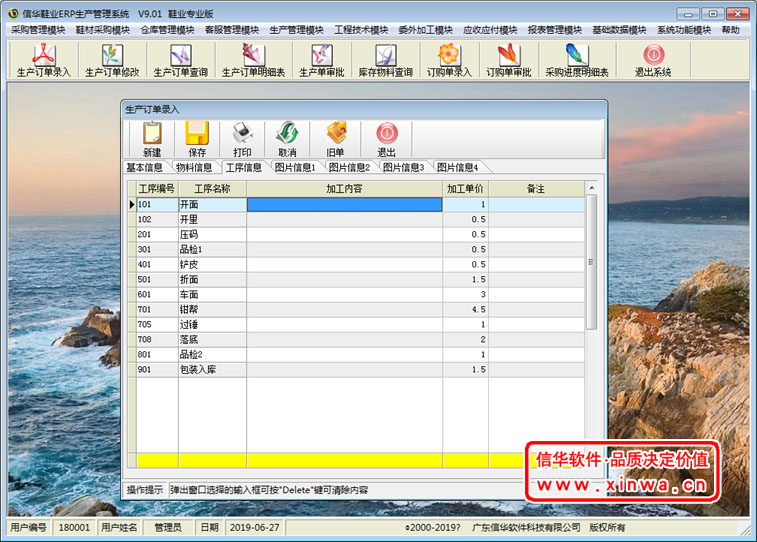This screenshot has height=542, width=757.
Task: Switch to 图片信息4 tab
Action: coord(457,167)
